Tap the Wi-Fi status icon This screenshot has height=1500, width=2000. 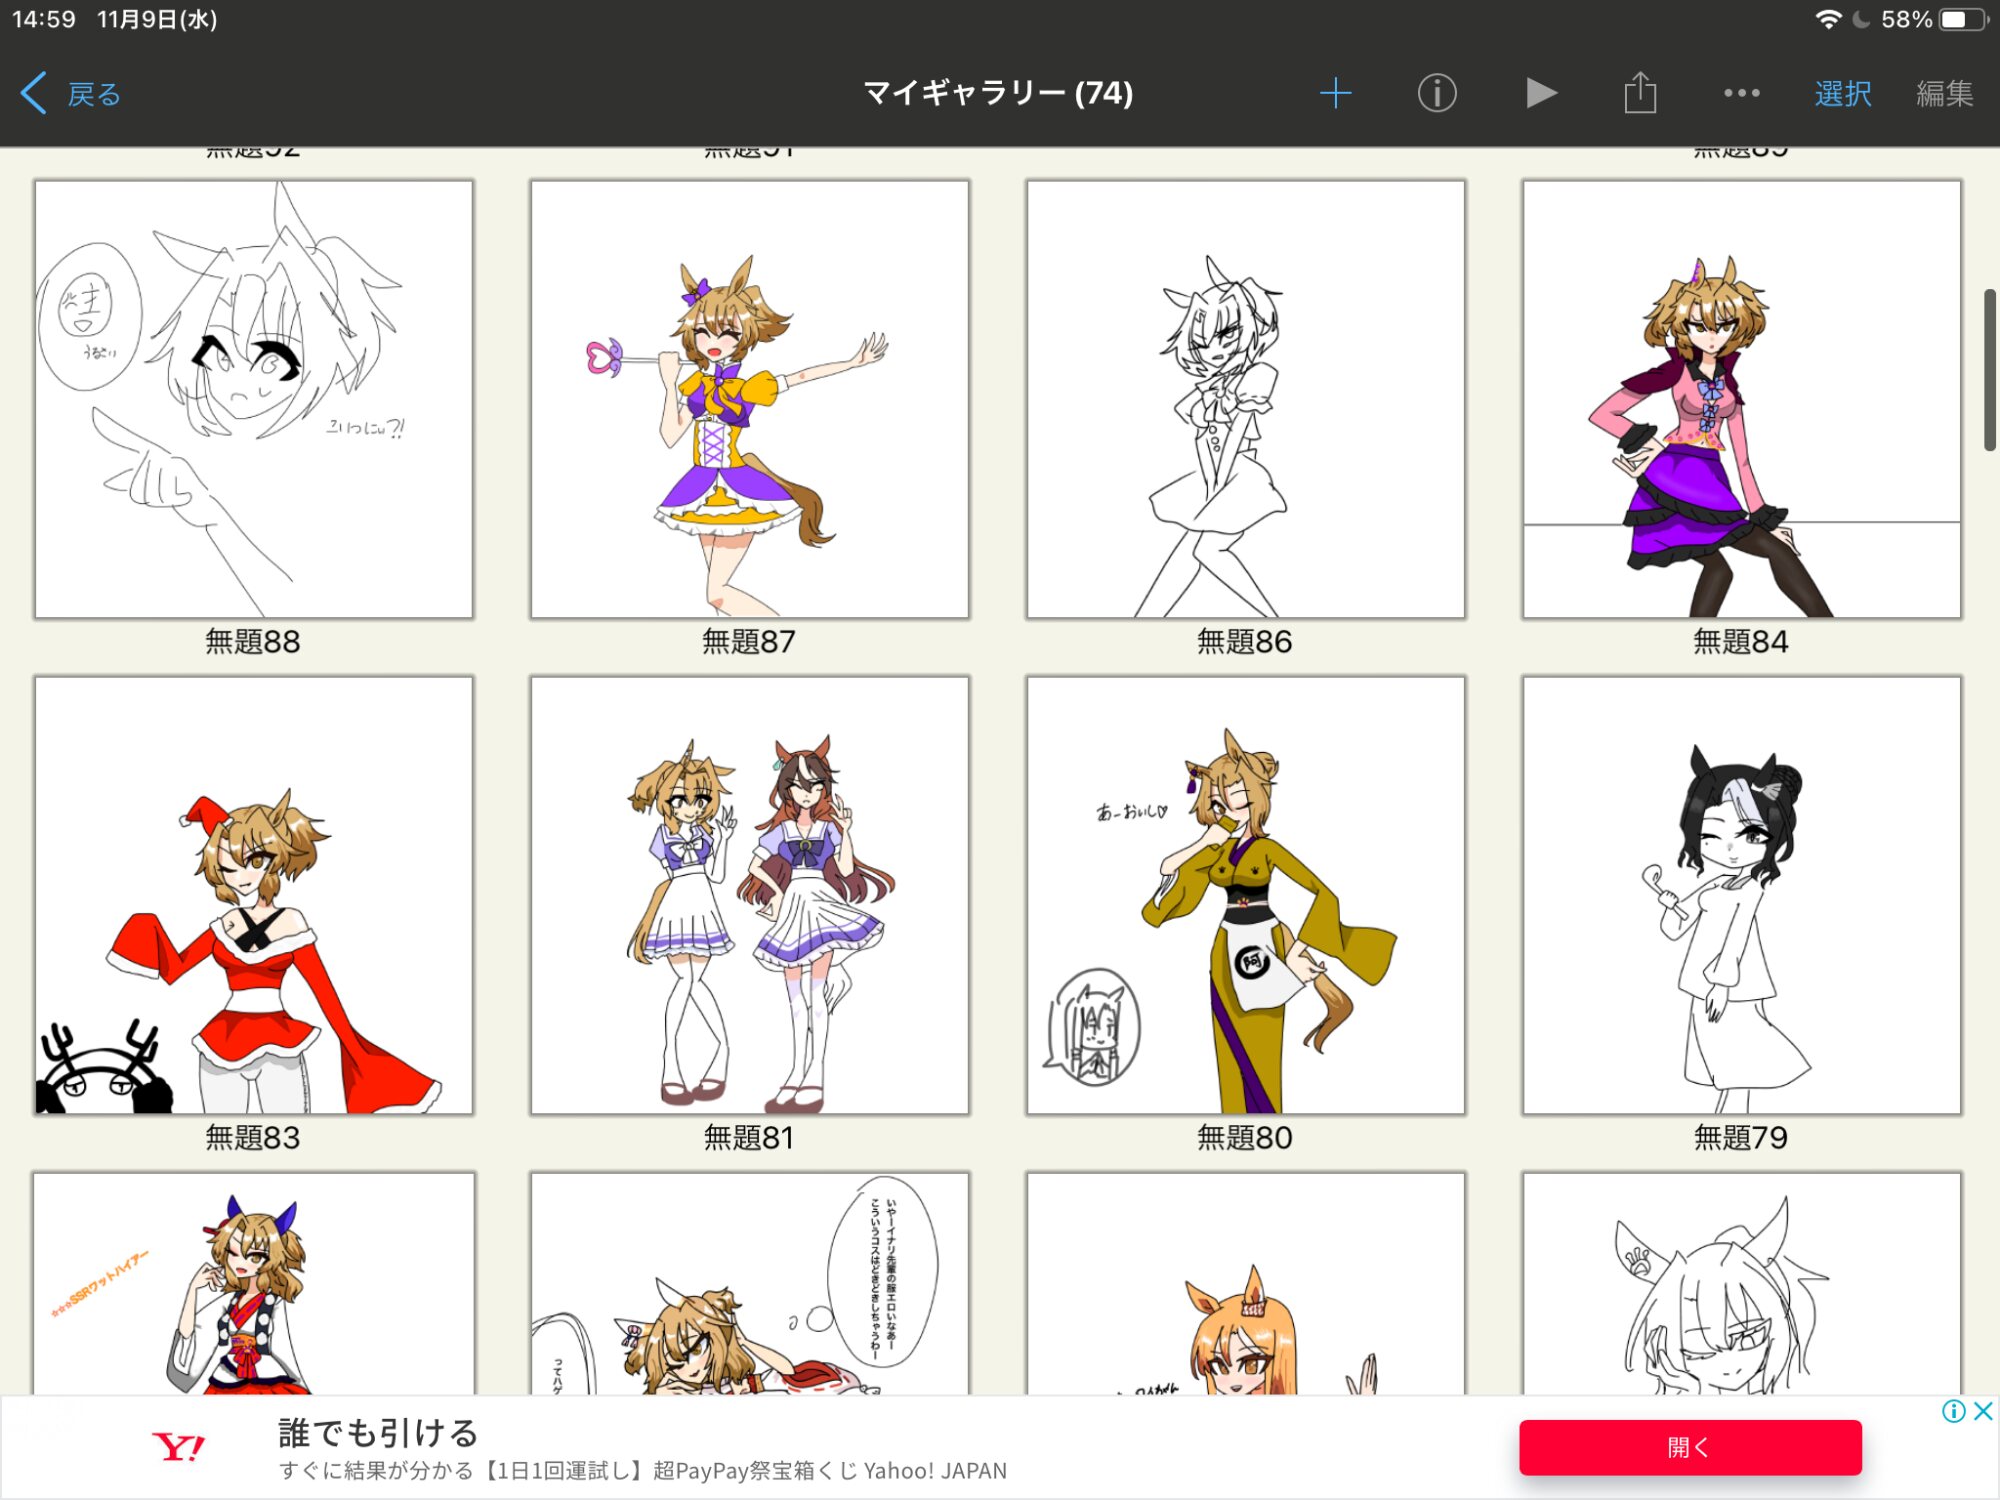pyautogui.click(x=1829, y=19)
